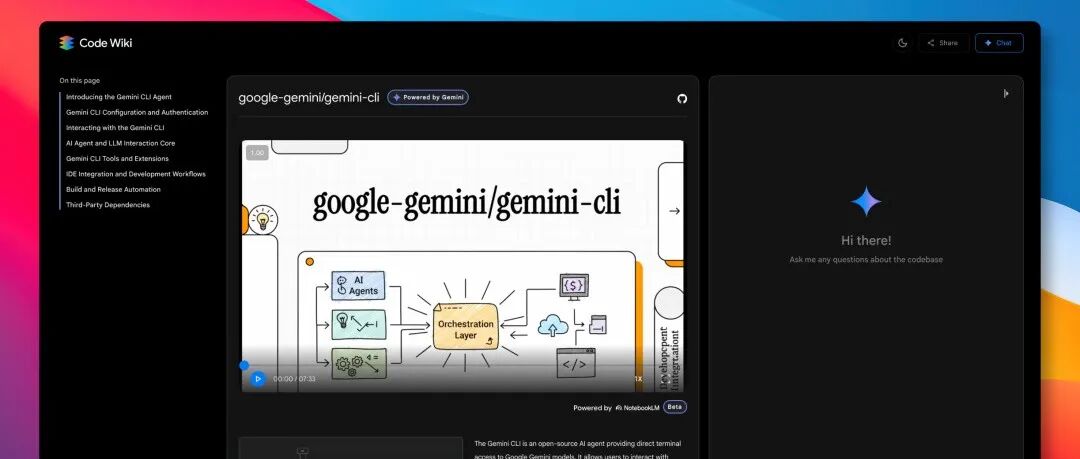Click the 1.00 badge on video
Viewport: 1080px width, 459px height.
(x=257, y=153)
